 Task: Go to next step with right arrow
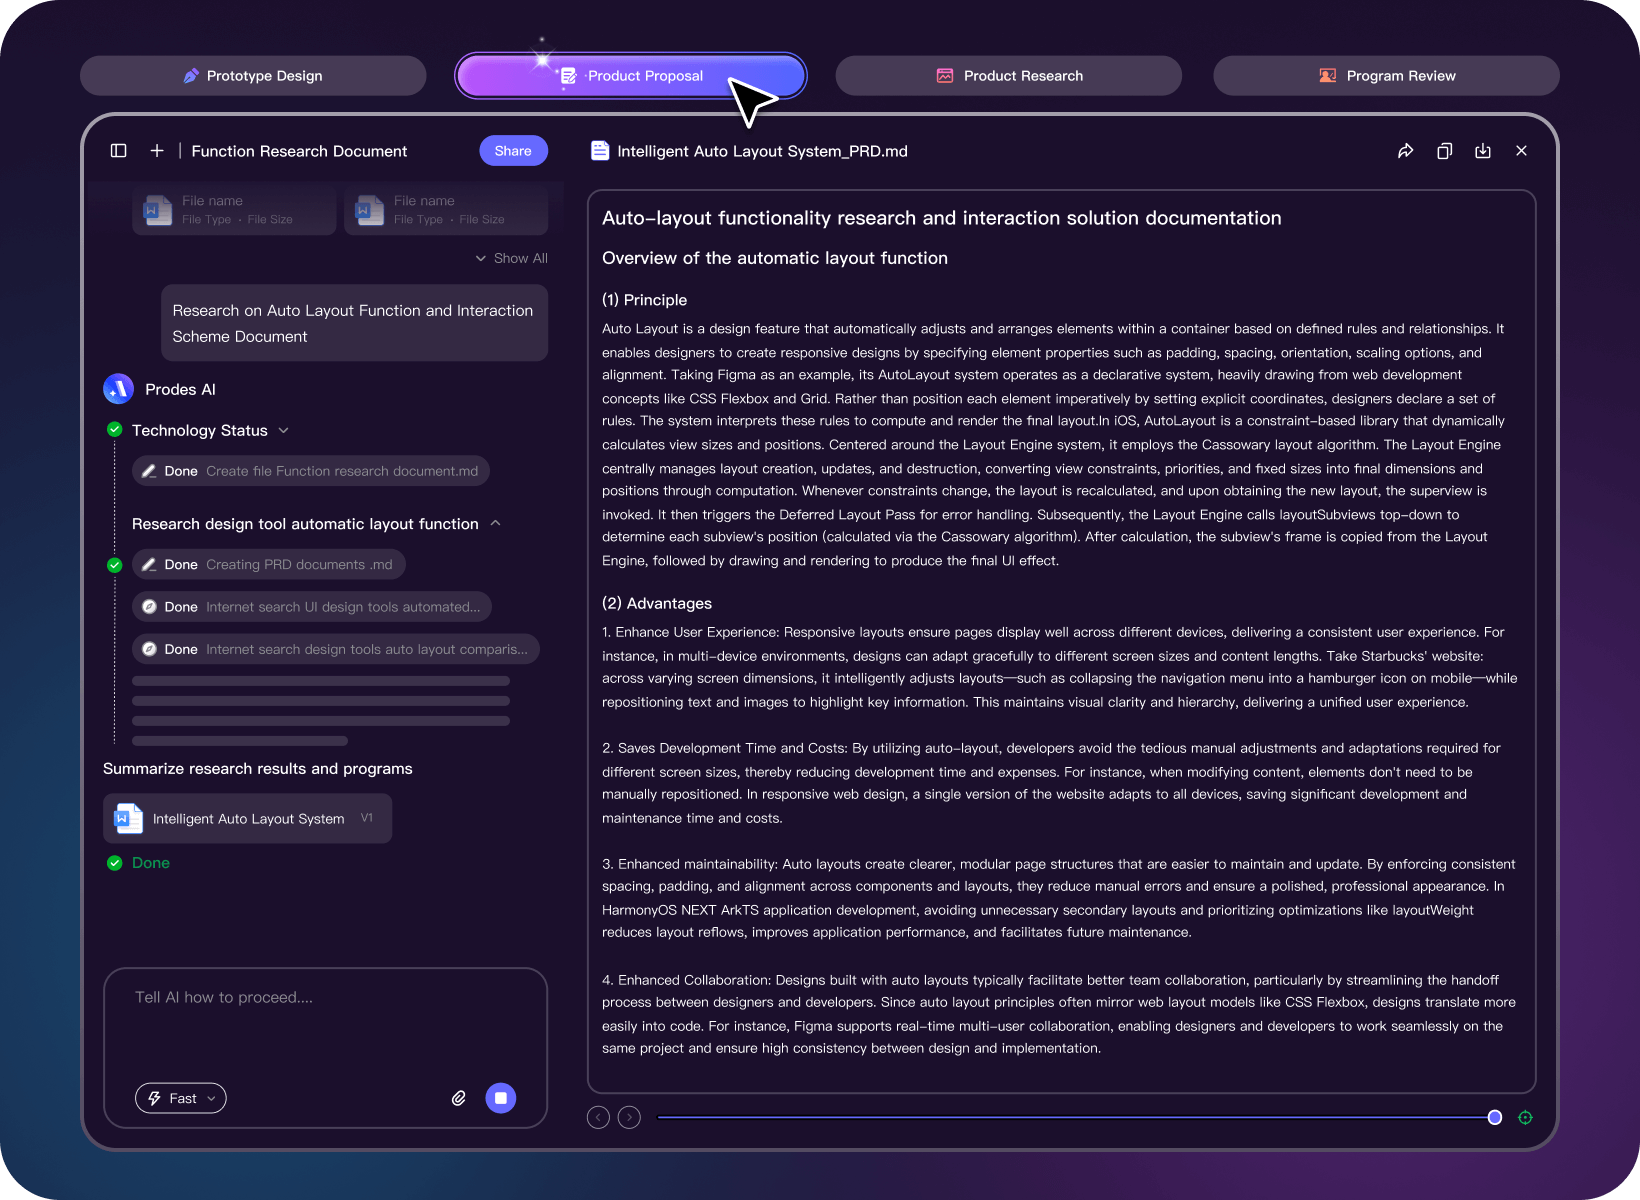629,1118
